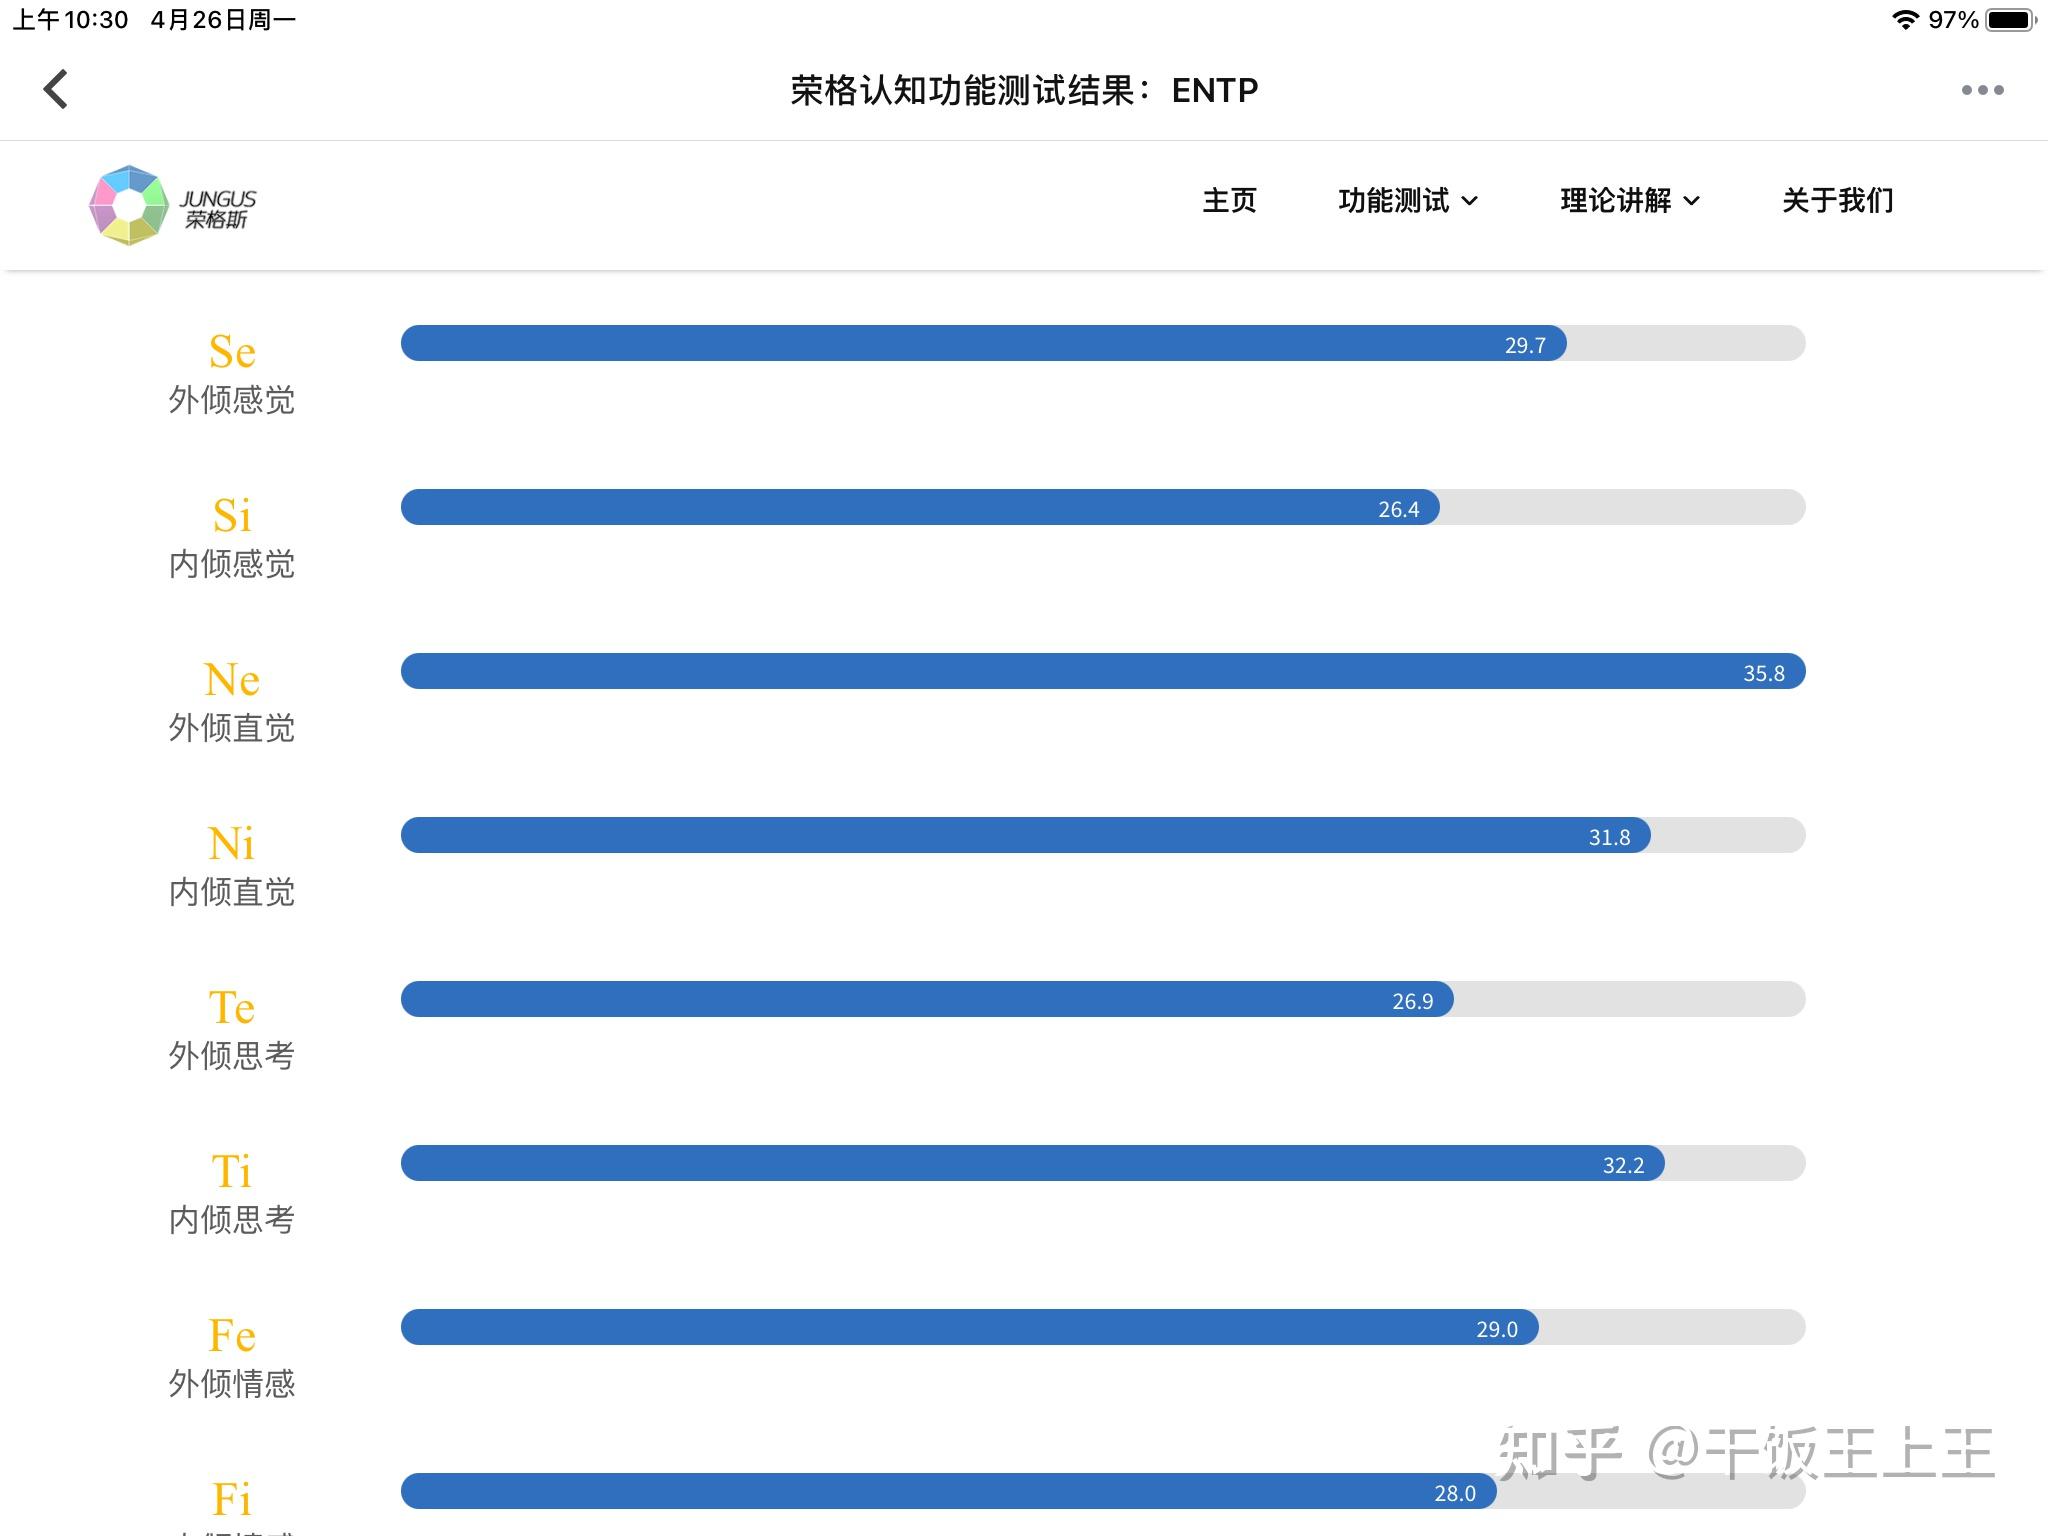Screen dimensions: 2048x1536
Task: Click the 外倾情感 subtitle text
Action: coord(232,1384)
